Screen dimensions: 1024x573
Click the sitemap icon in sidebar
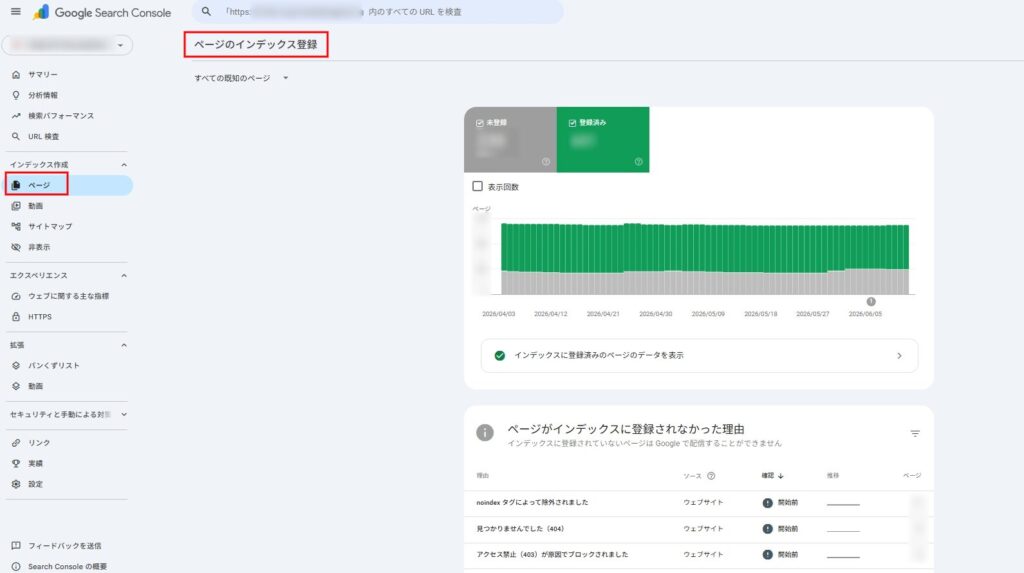[16, 226]
